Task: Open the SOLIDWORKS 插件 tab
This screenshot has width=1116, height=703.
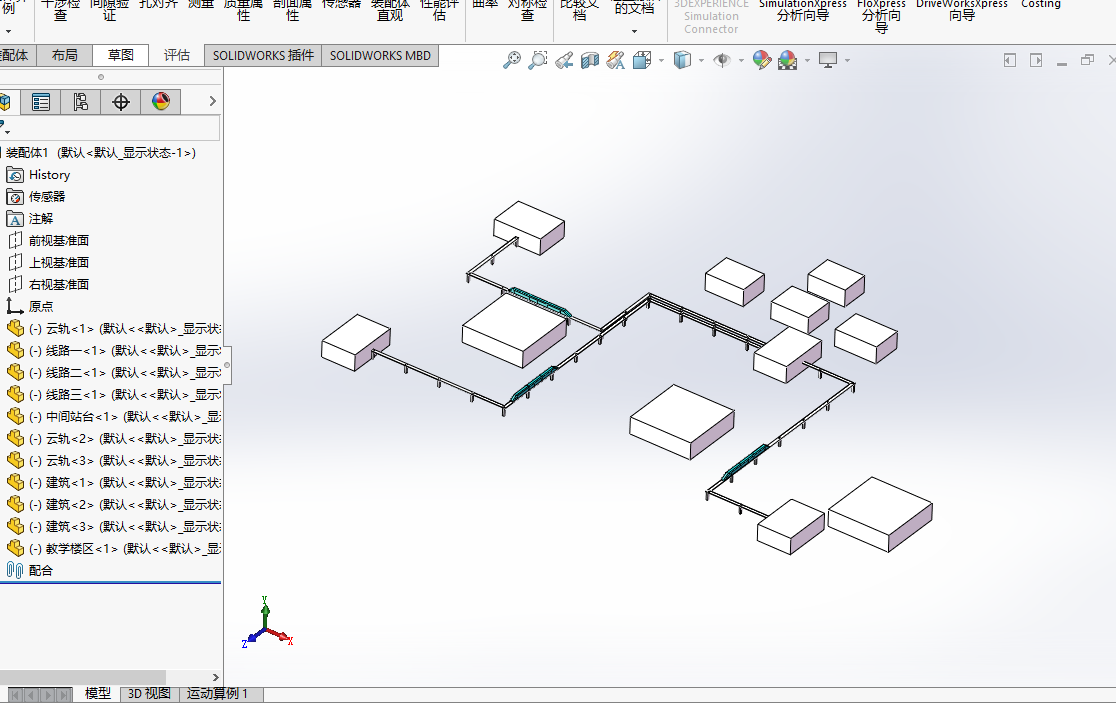Action: (x=263, y=56)
